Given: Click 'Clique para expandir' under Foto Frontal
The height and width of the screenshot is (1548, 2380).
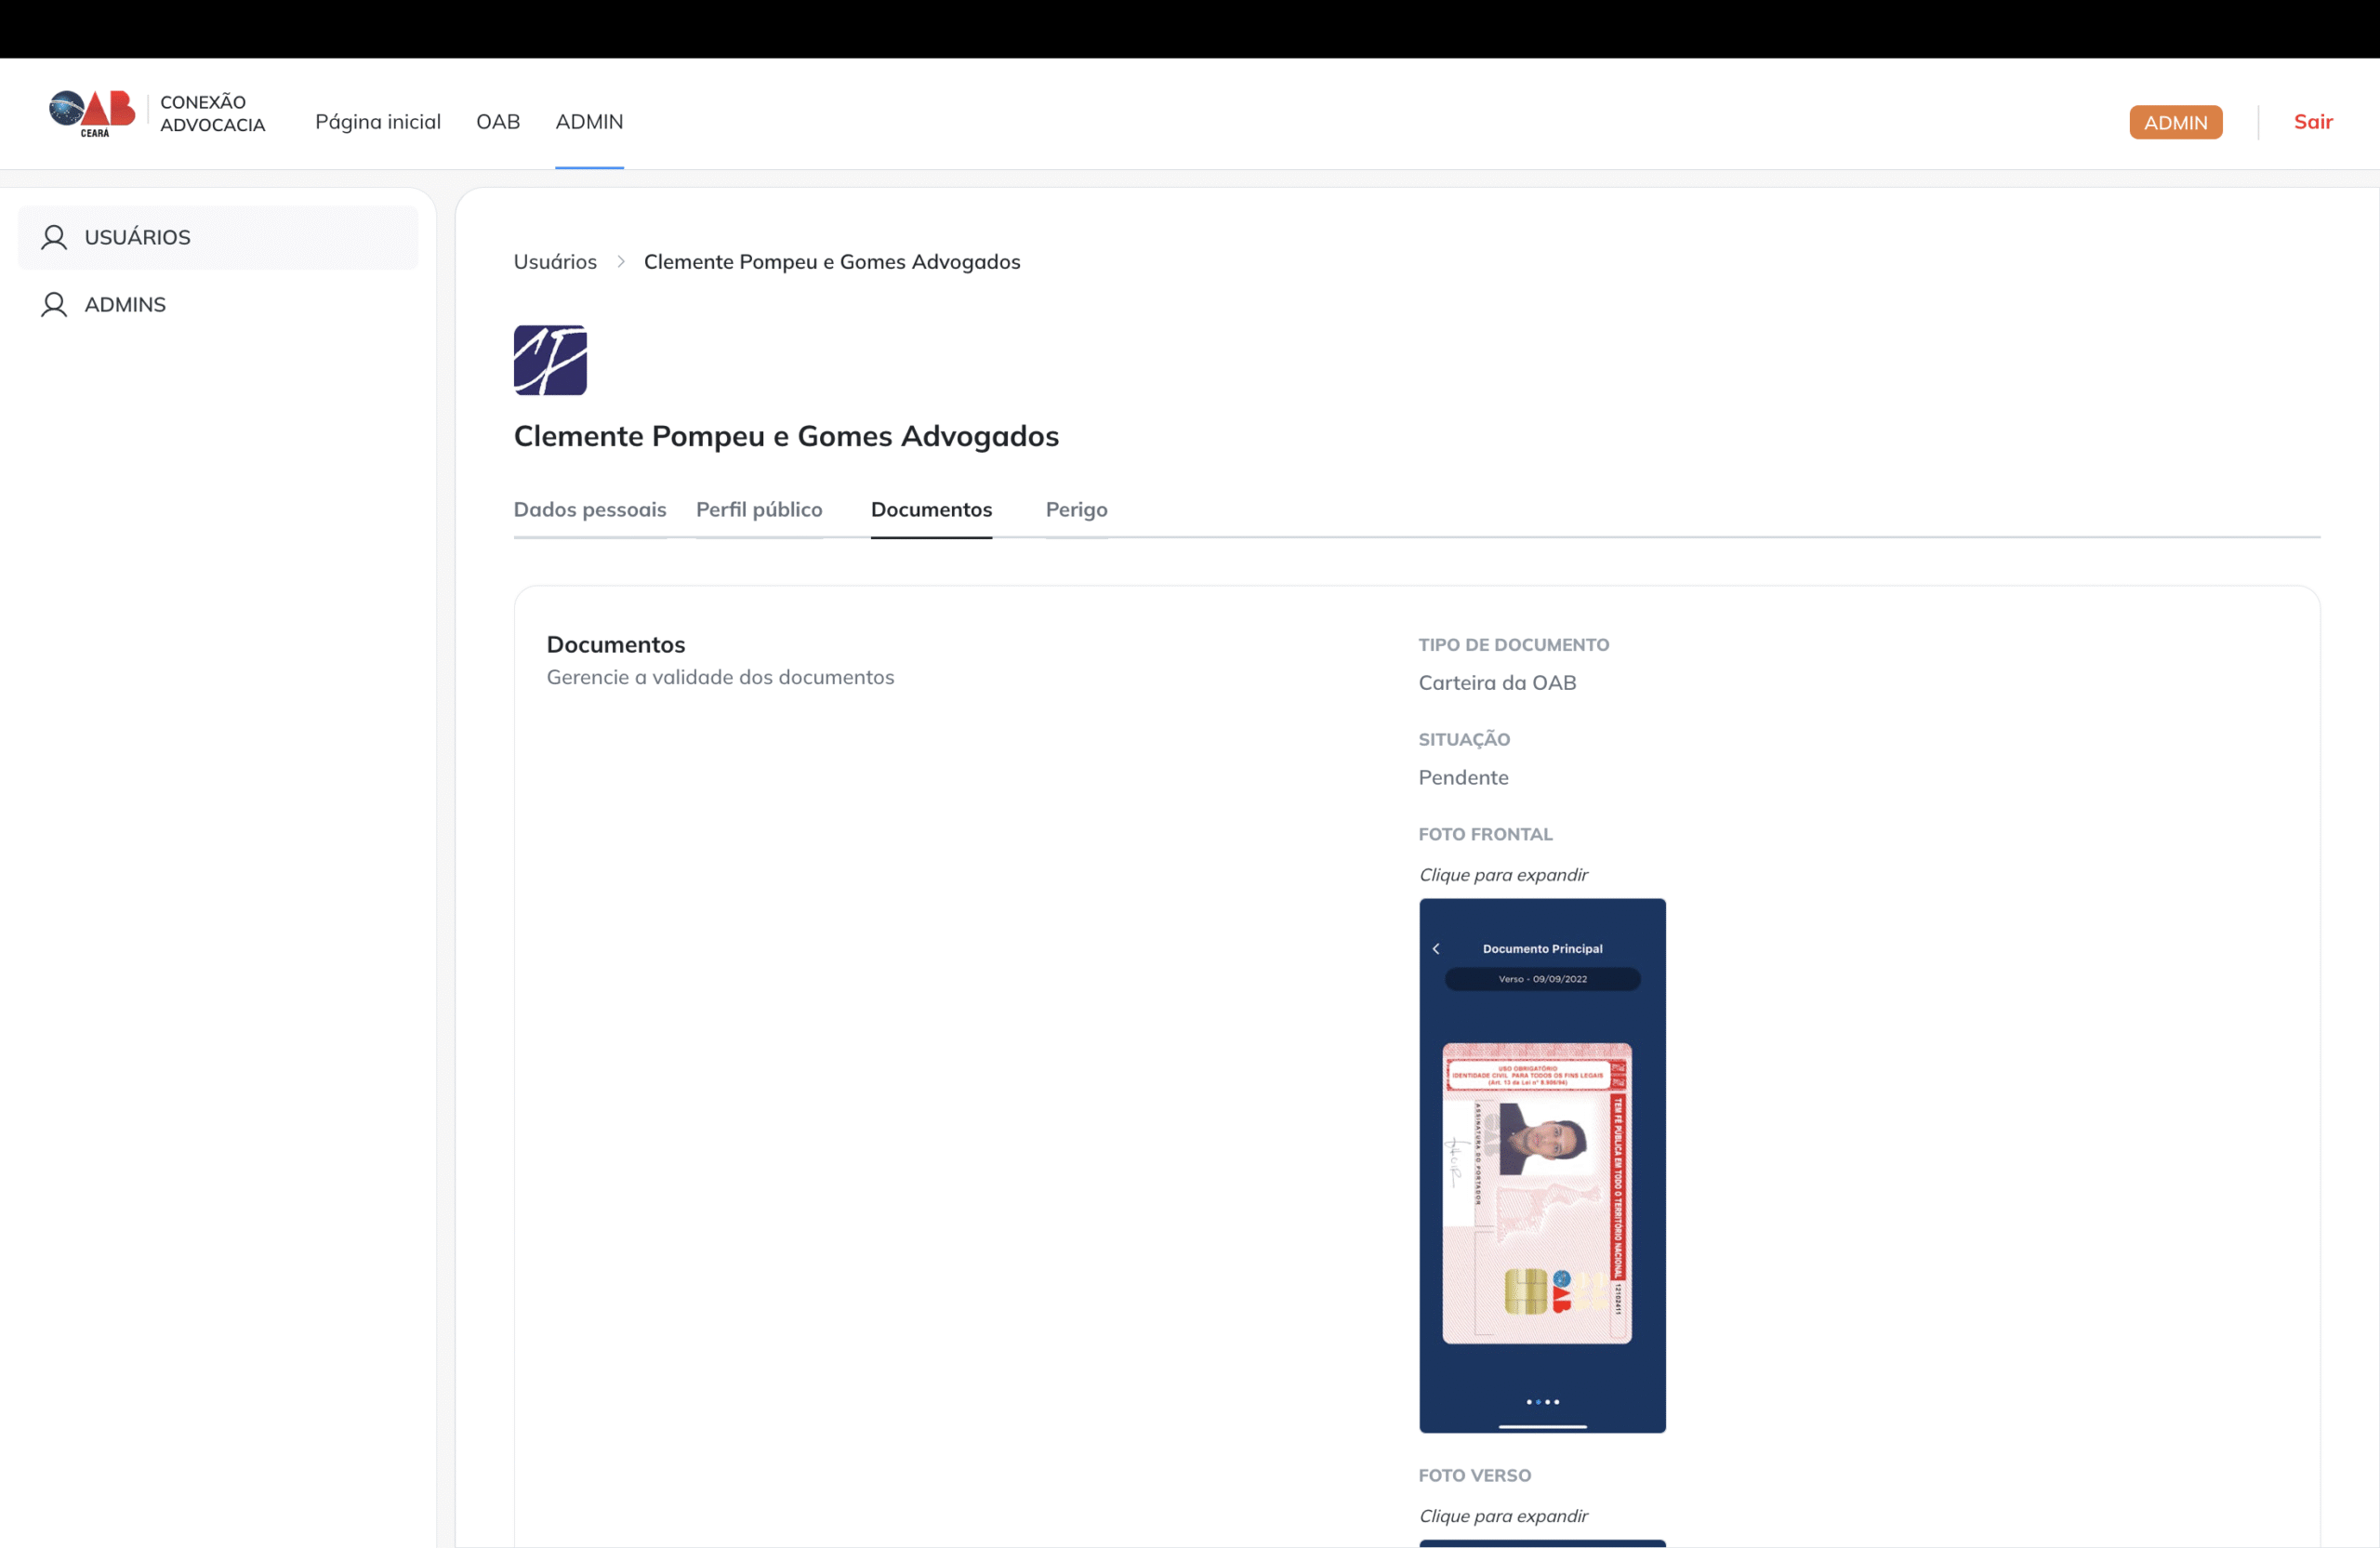Looking at the screenshot, I should (1503, 874).
